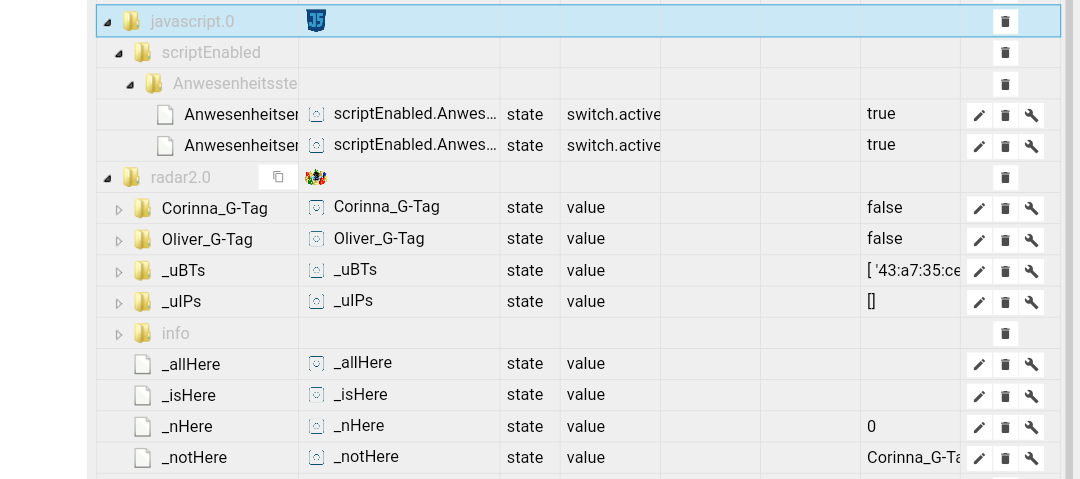The width and height of the screenshot is (1080, 479).
Task: Delete the info folder
Action: click(x=1005, y=334)
